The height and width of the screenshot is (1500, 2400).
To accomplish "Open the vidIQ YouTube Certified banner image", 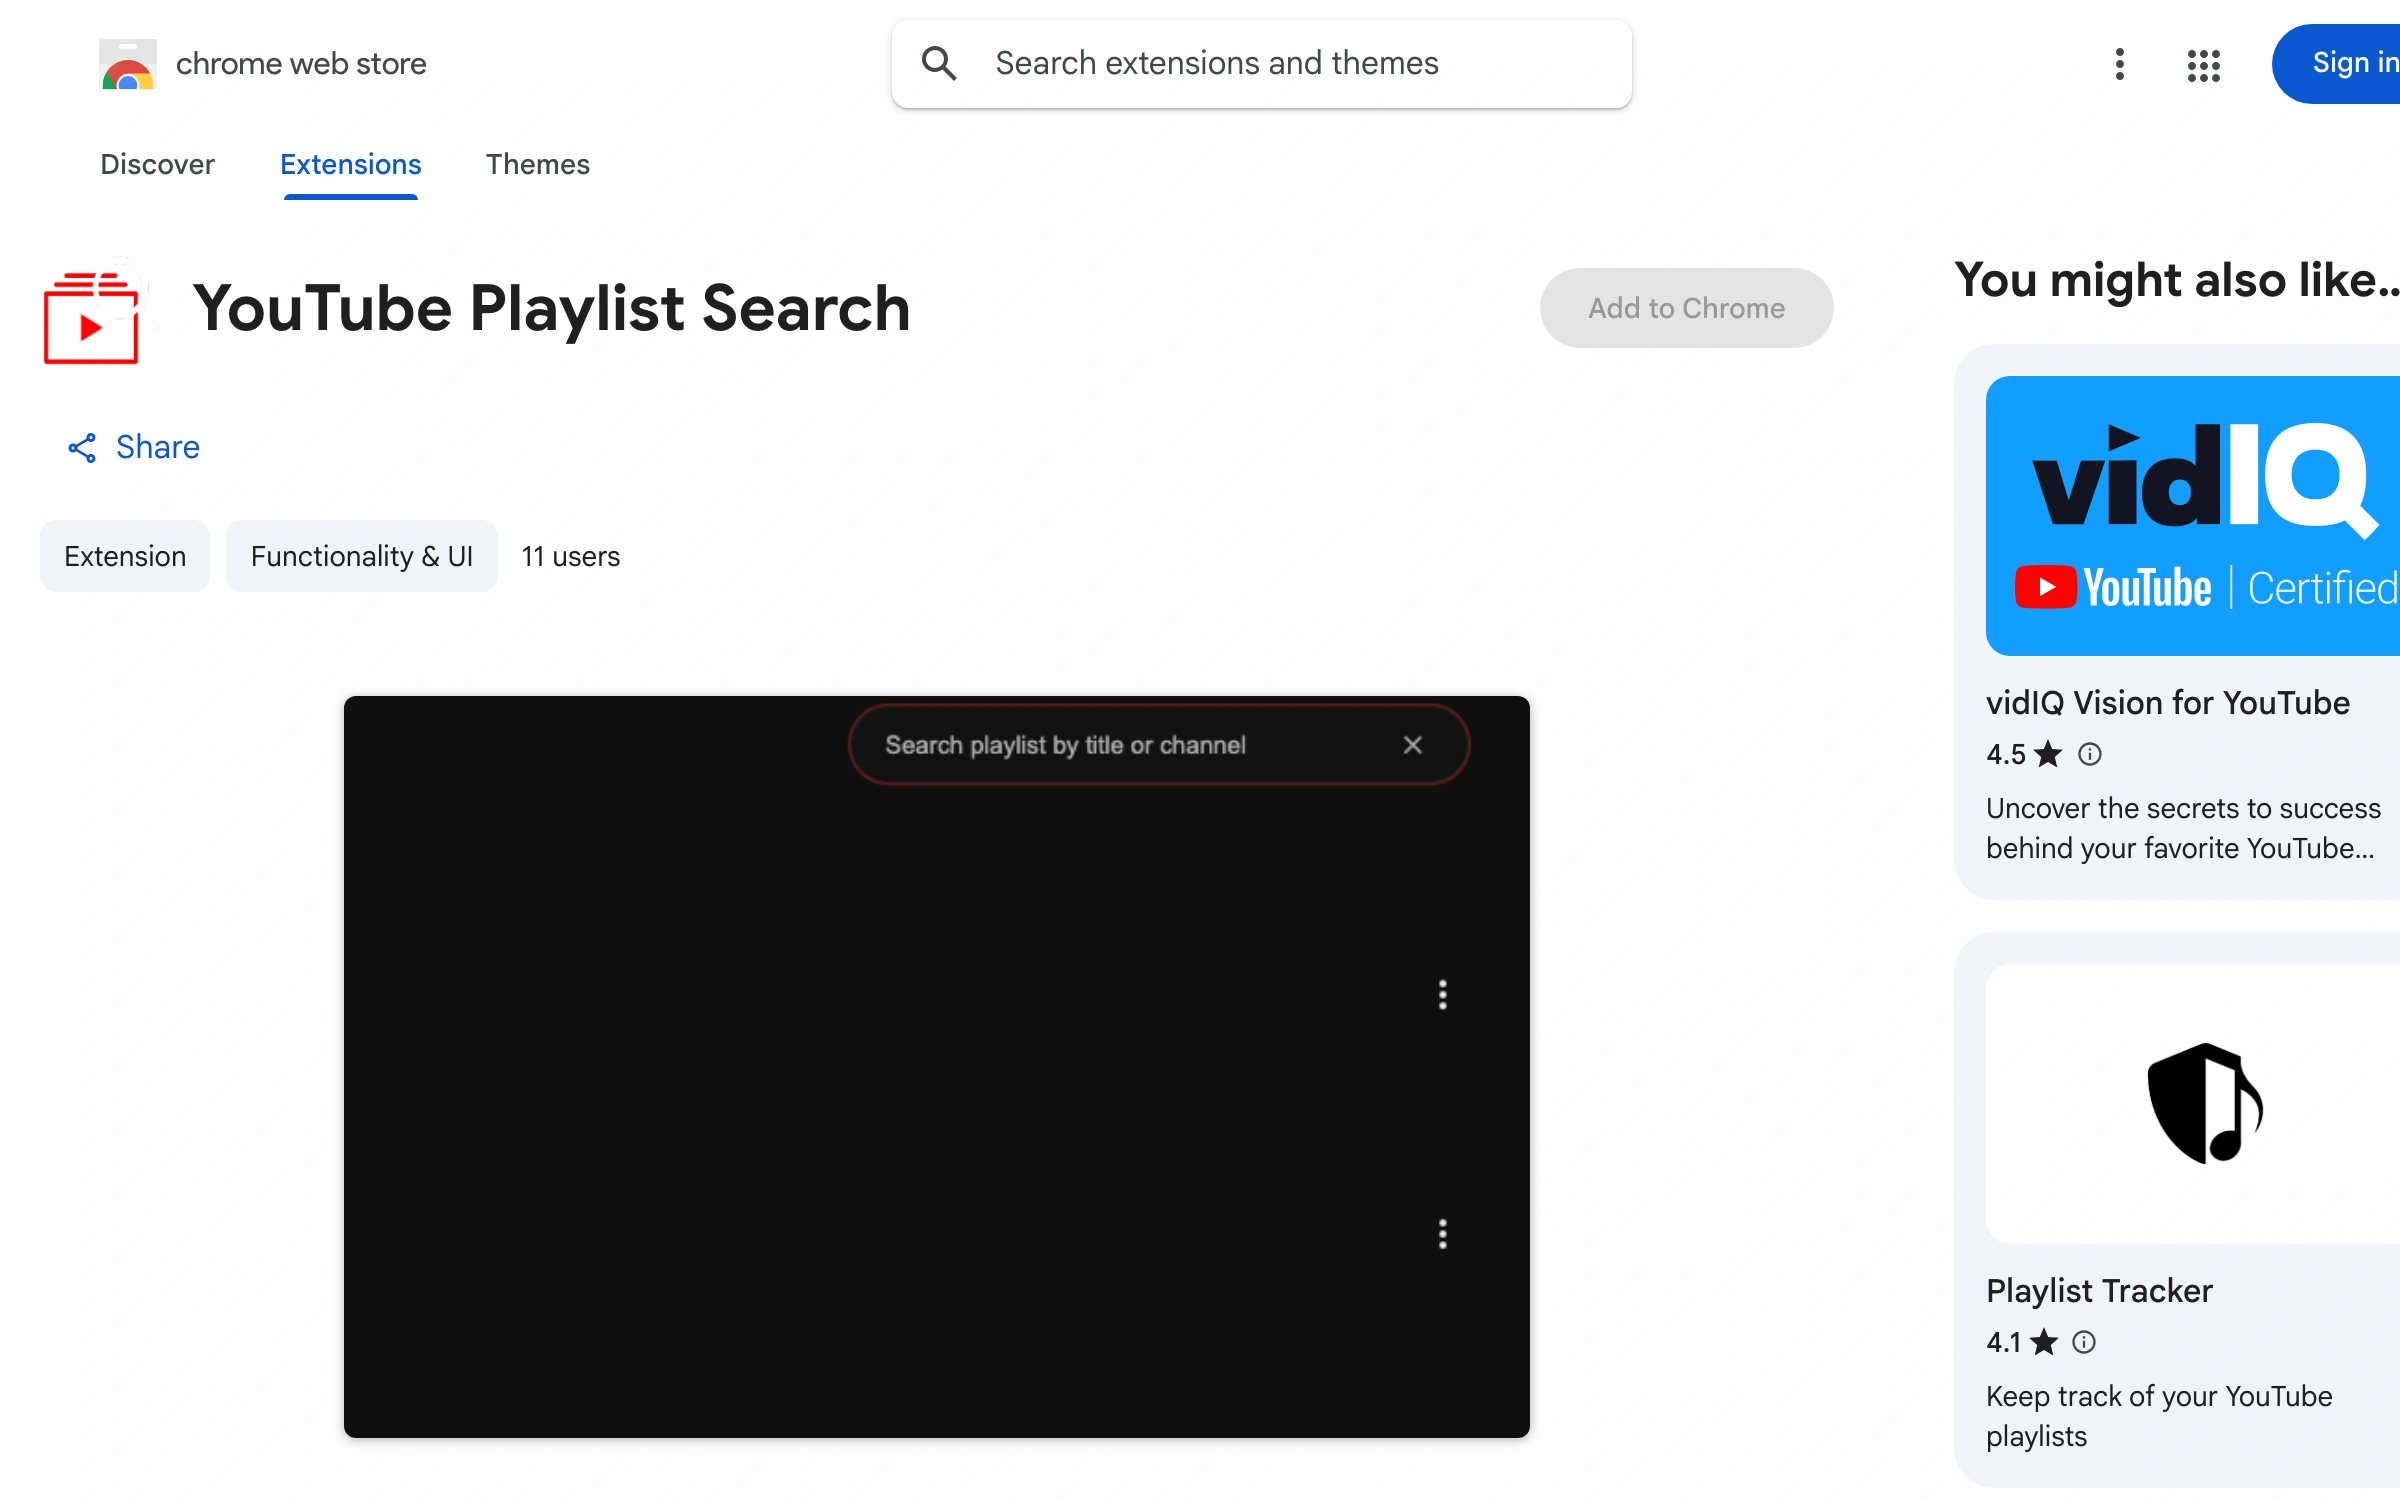I will coord(2192,516).
